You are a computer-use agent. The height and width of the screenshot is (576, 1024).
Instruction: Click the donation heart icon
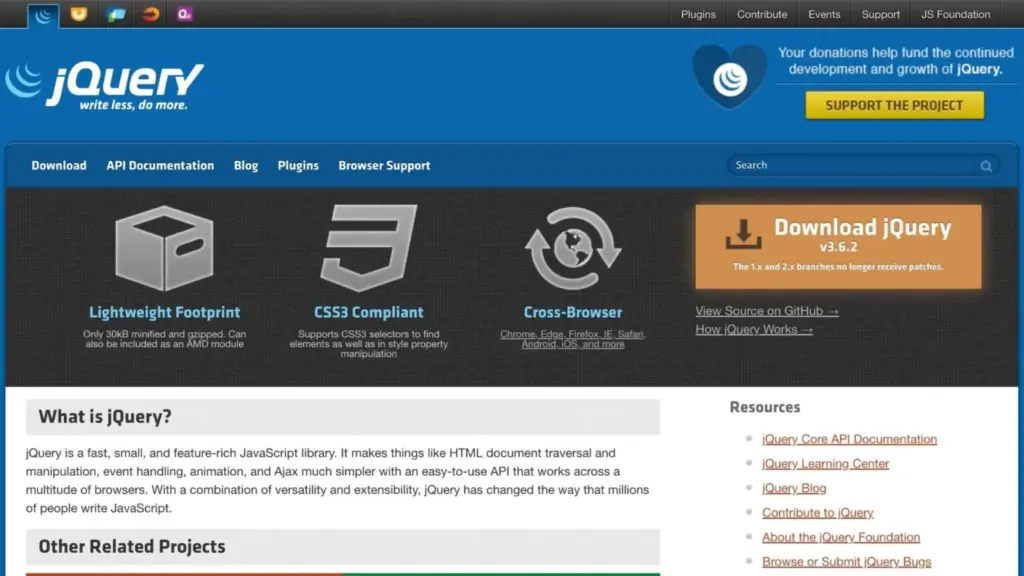729,76
